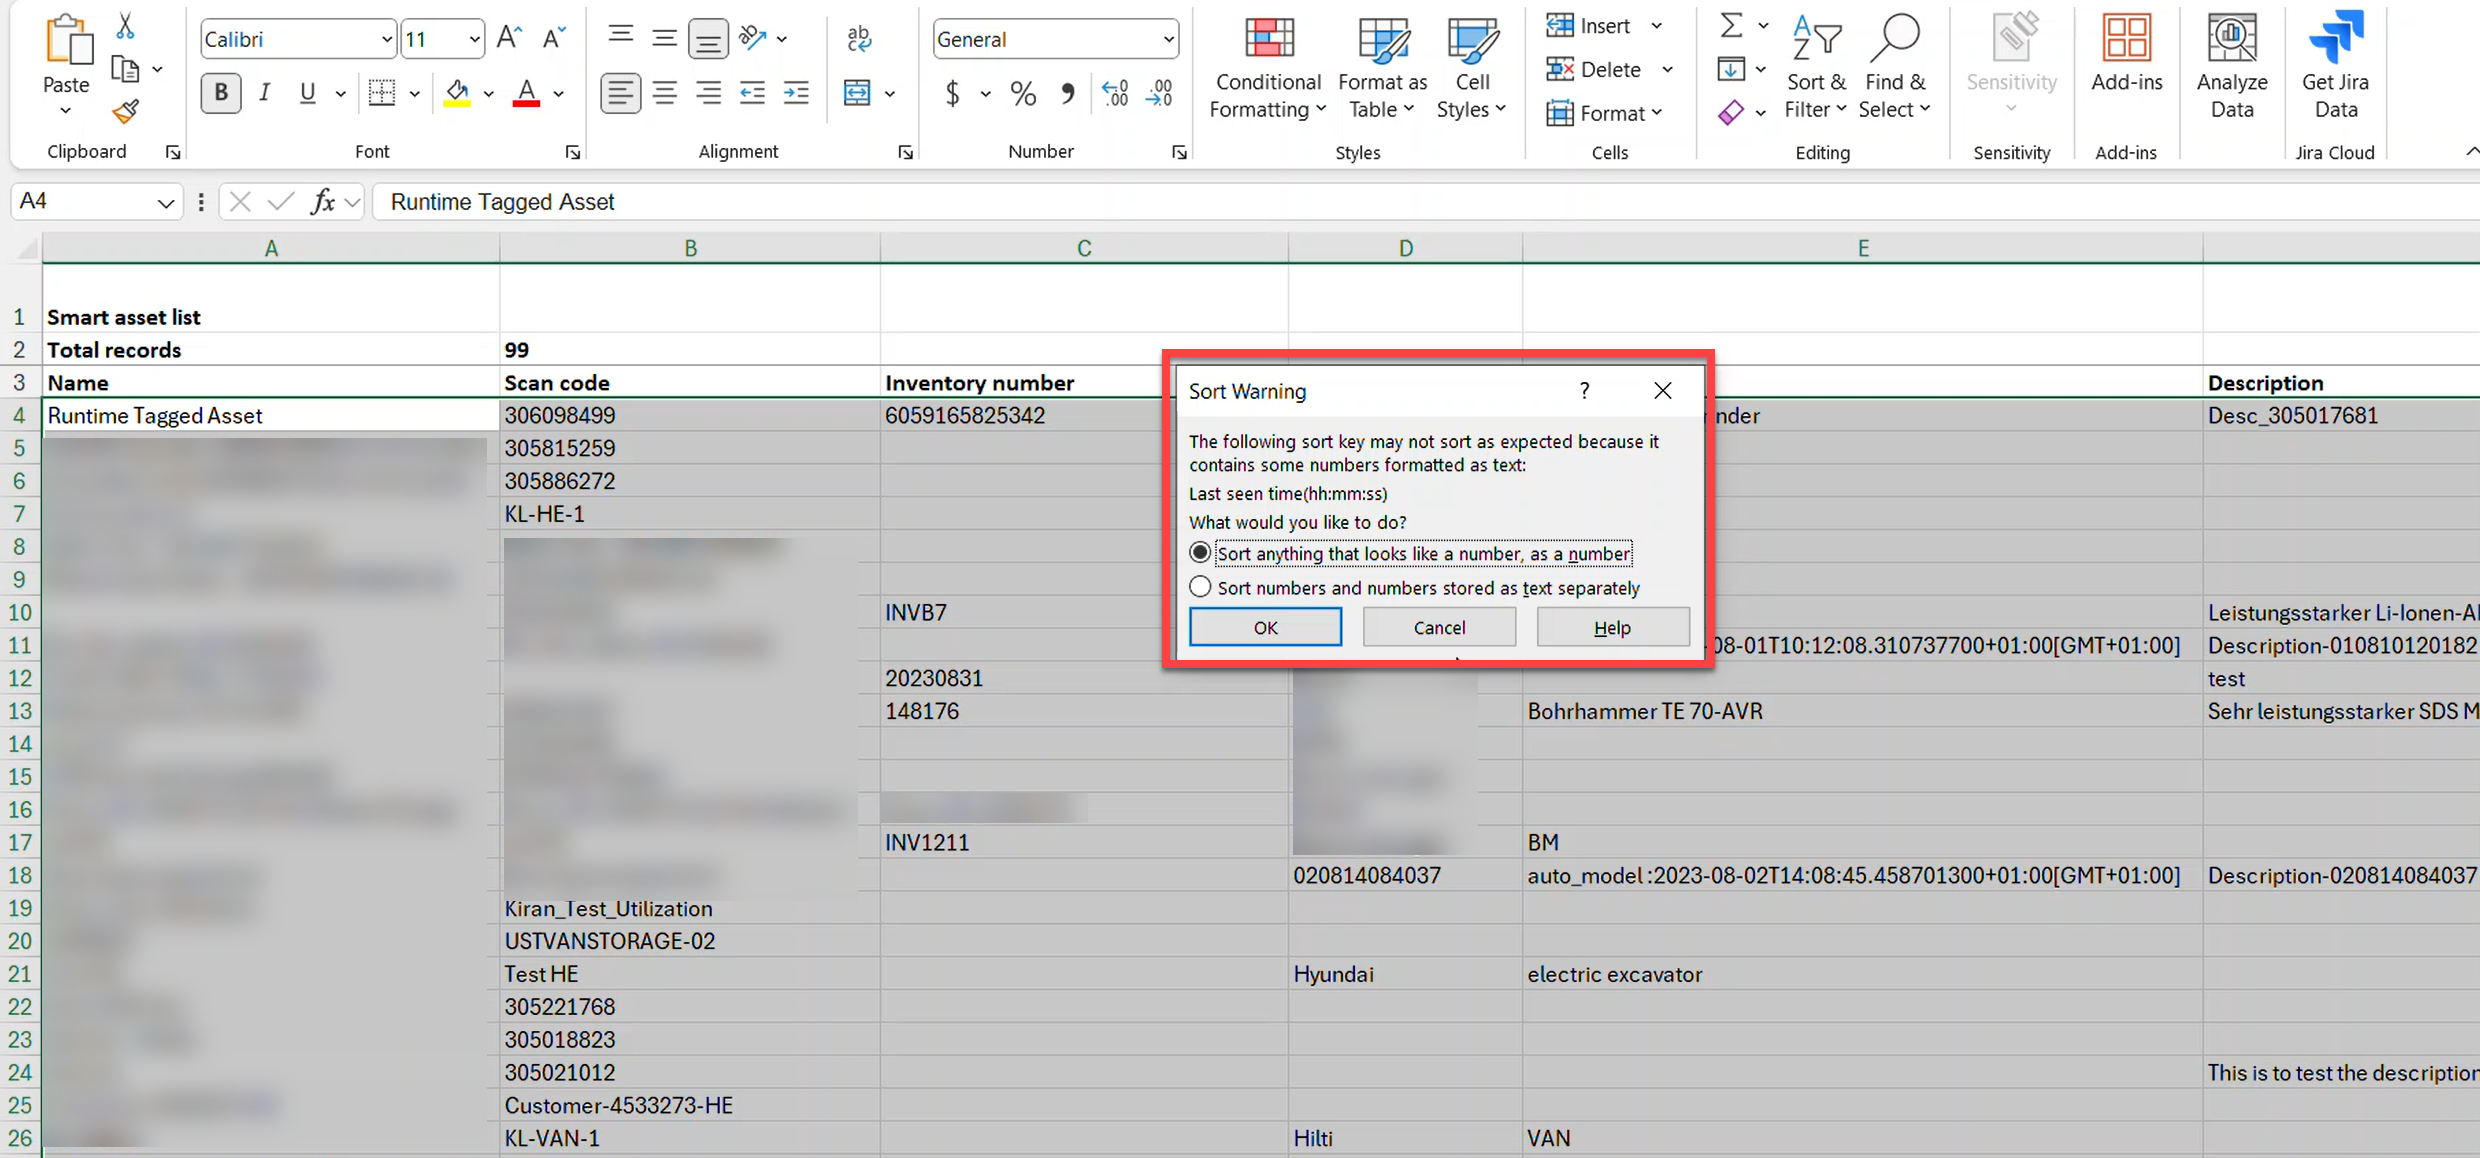
Task: Toggle Bold formatting button
Action: 221,93
